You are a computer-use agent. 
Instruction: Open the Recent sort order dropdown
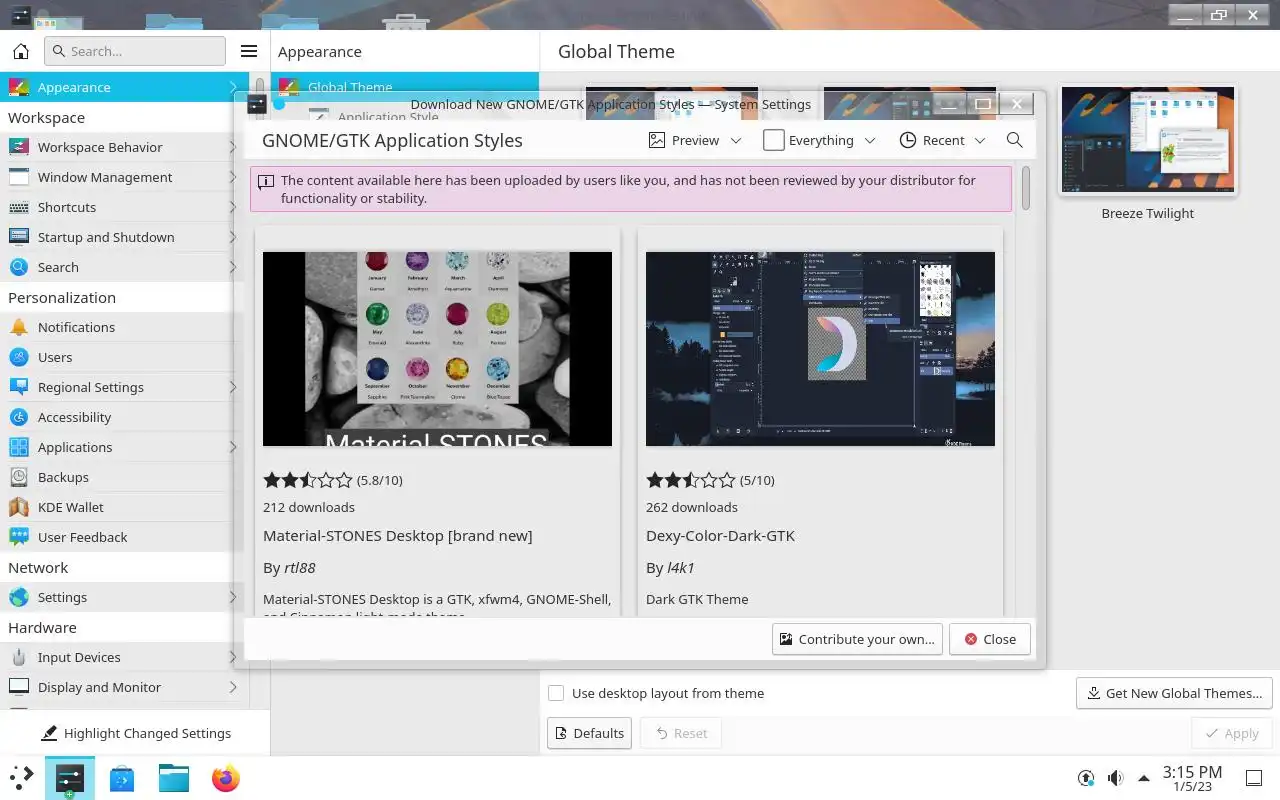coord(942,140)
